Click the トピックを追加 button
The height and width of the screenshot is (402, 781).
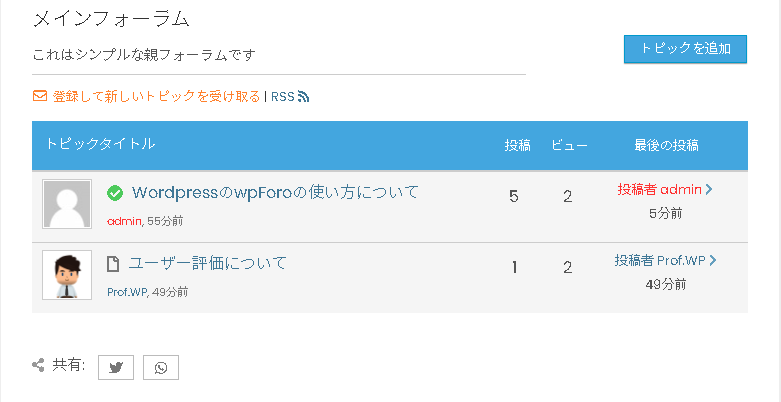[685, 49]
